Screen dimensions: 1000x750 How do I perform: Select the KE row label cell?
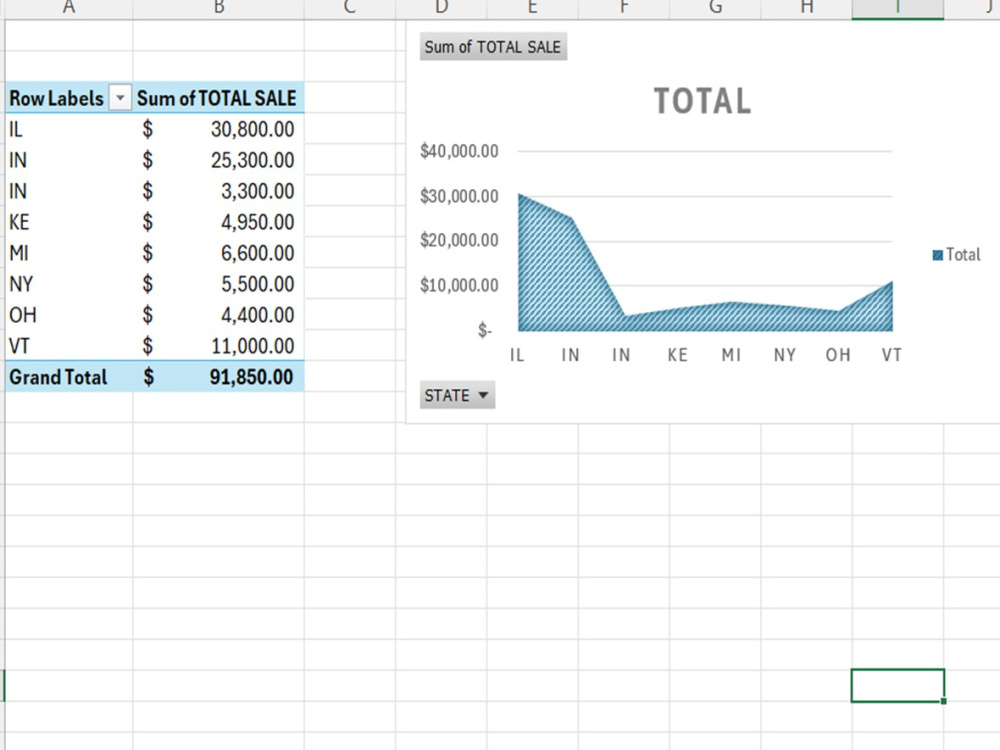(x=69, y=222)
